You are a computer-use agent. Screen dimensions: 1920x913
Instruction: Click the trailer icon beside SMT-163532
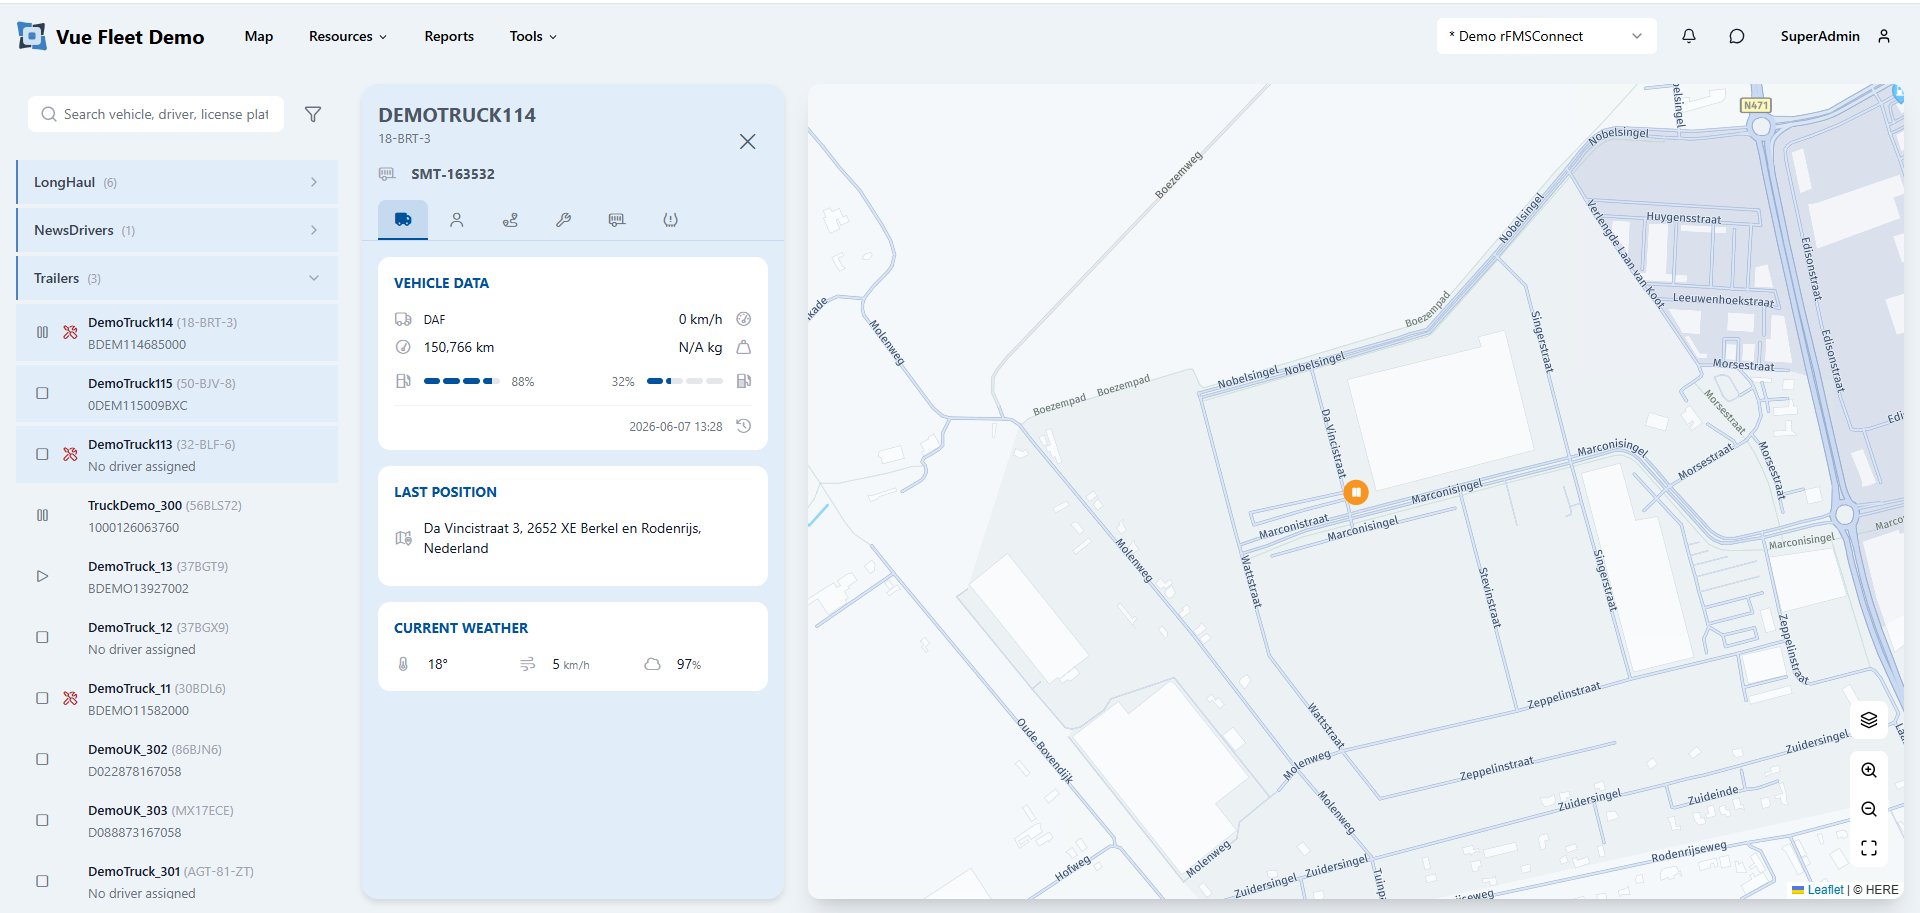pyautogui.click(x=387, y=174)
